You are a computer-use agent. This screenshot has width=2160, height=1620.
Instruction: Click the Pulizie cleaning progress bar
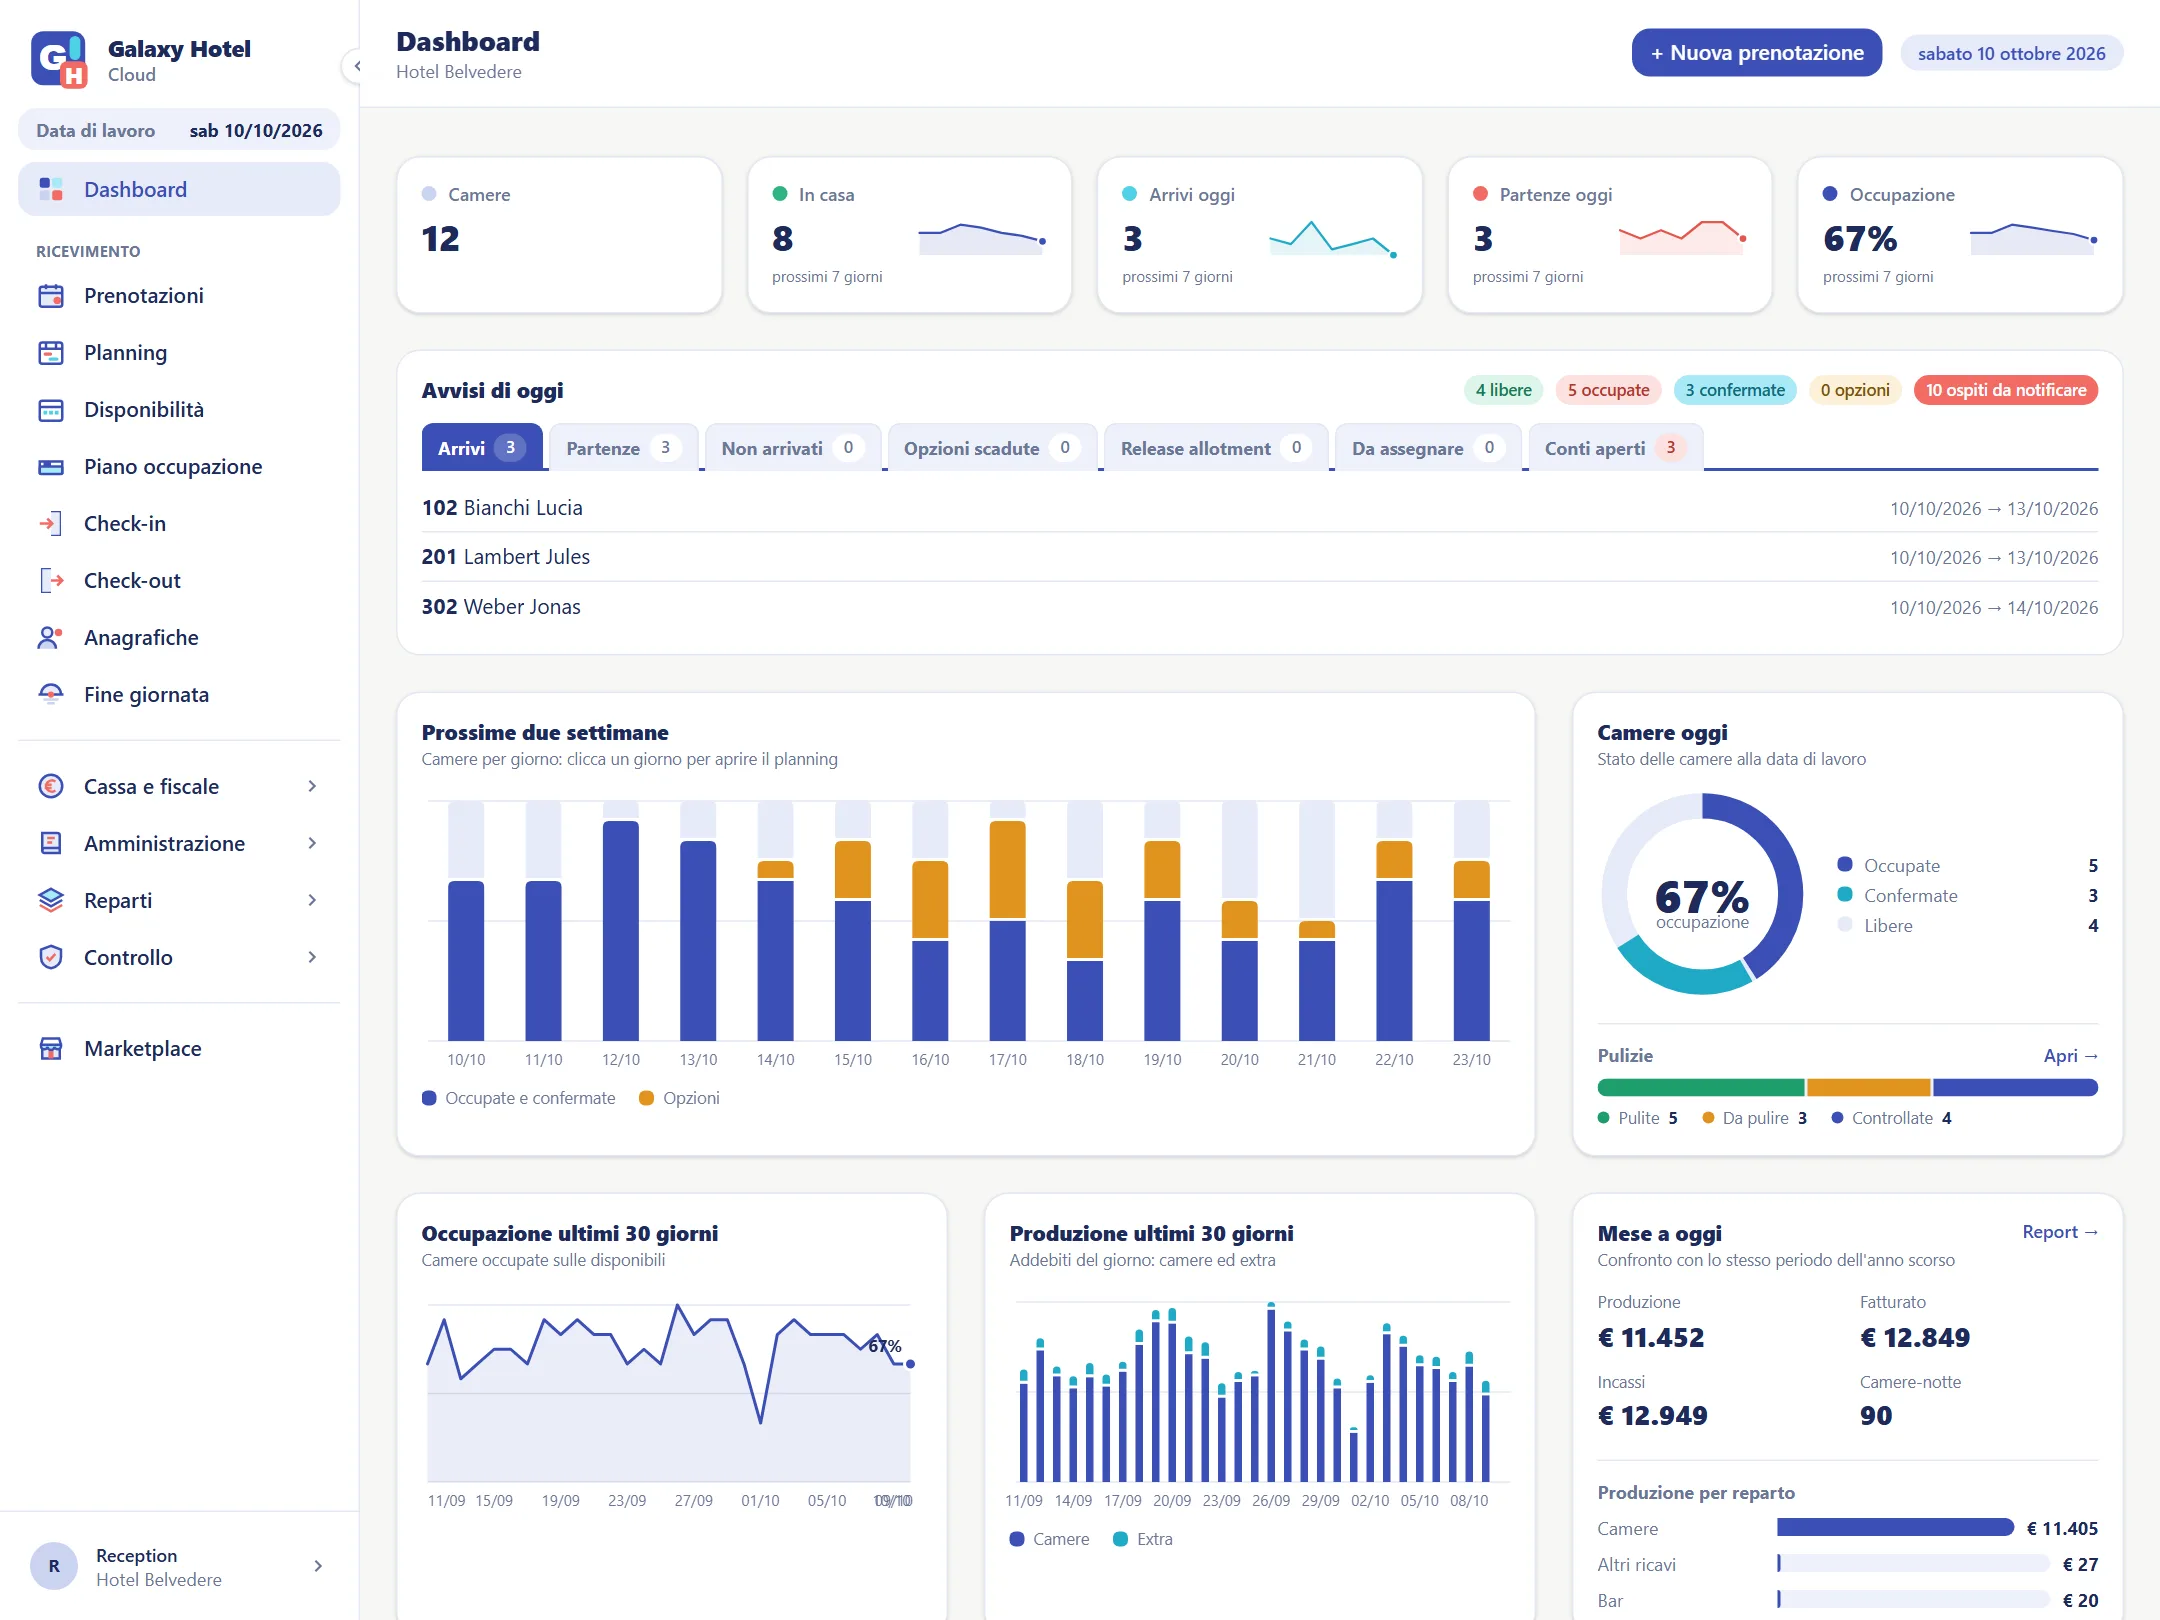pos(1848,1087)
